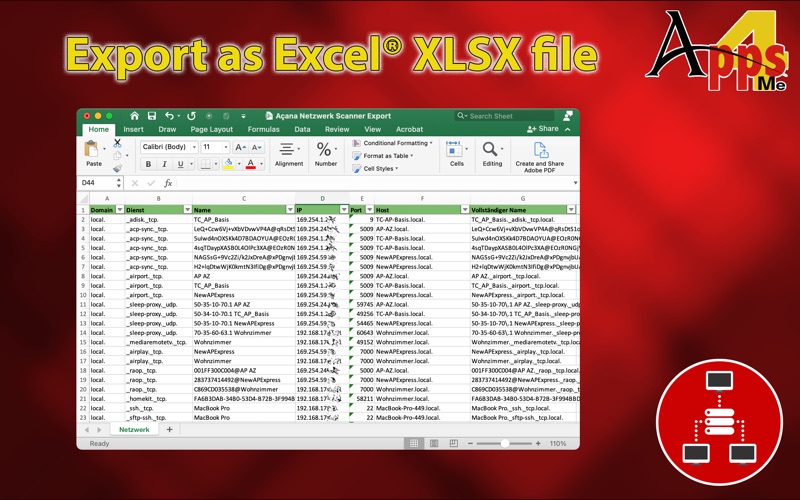The height and width of the screenshot is (500, 800).
Task: Open the Cells group
Action: click(x=457, y=154)
